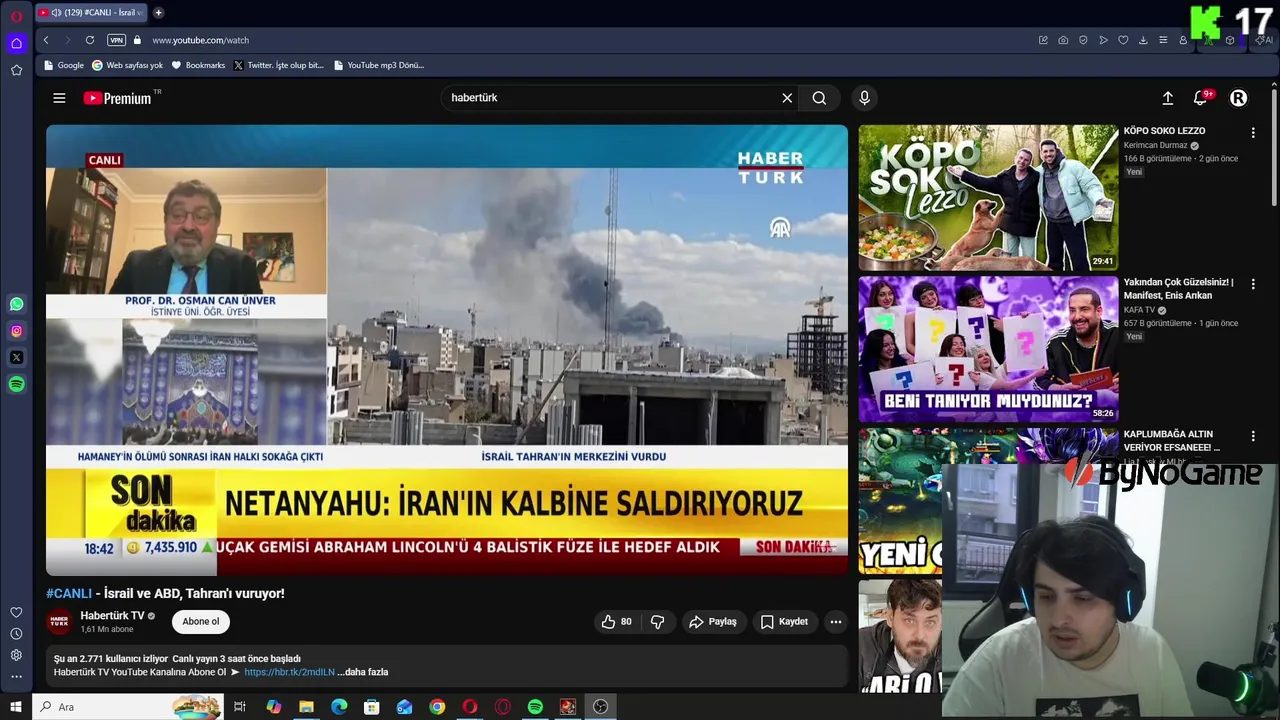Open KAFA TV channel name
Viewport: 1280px width, 720px height.
click(1139, 310)
